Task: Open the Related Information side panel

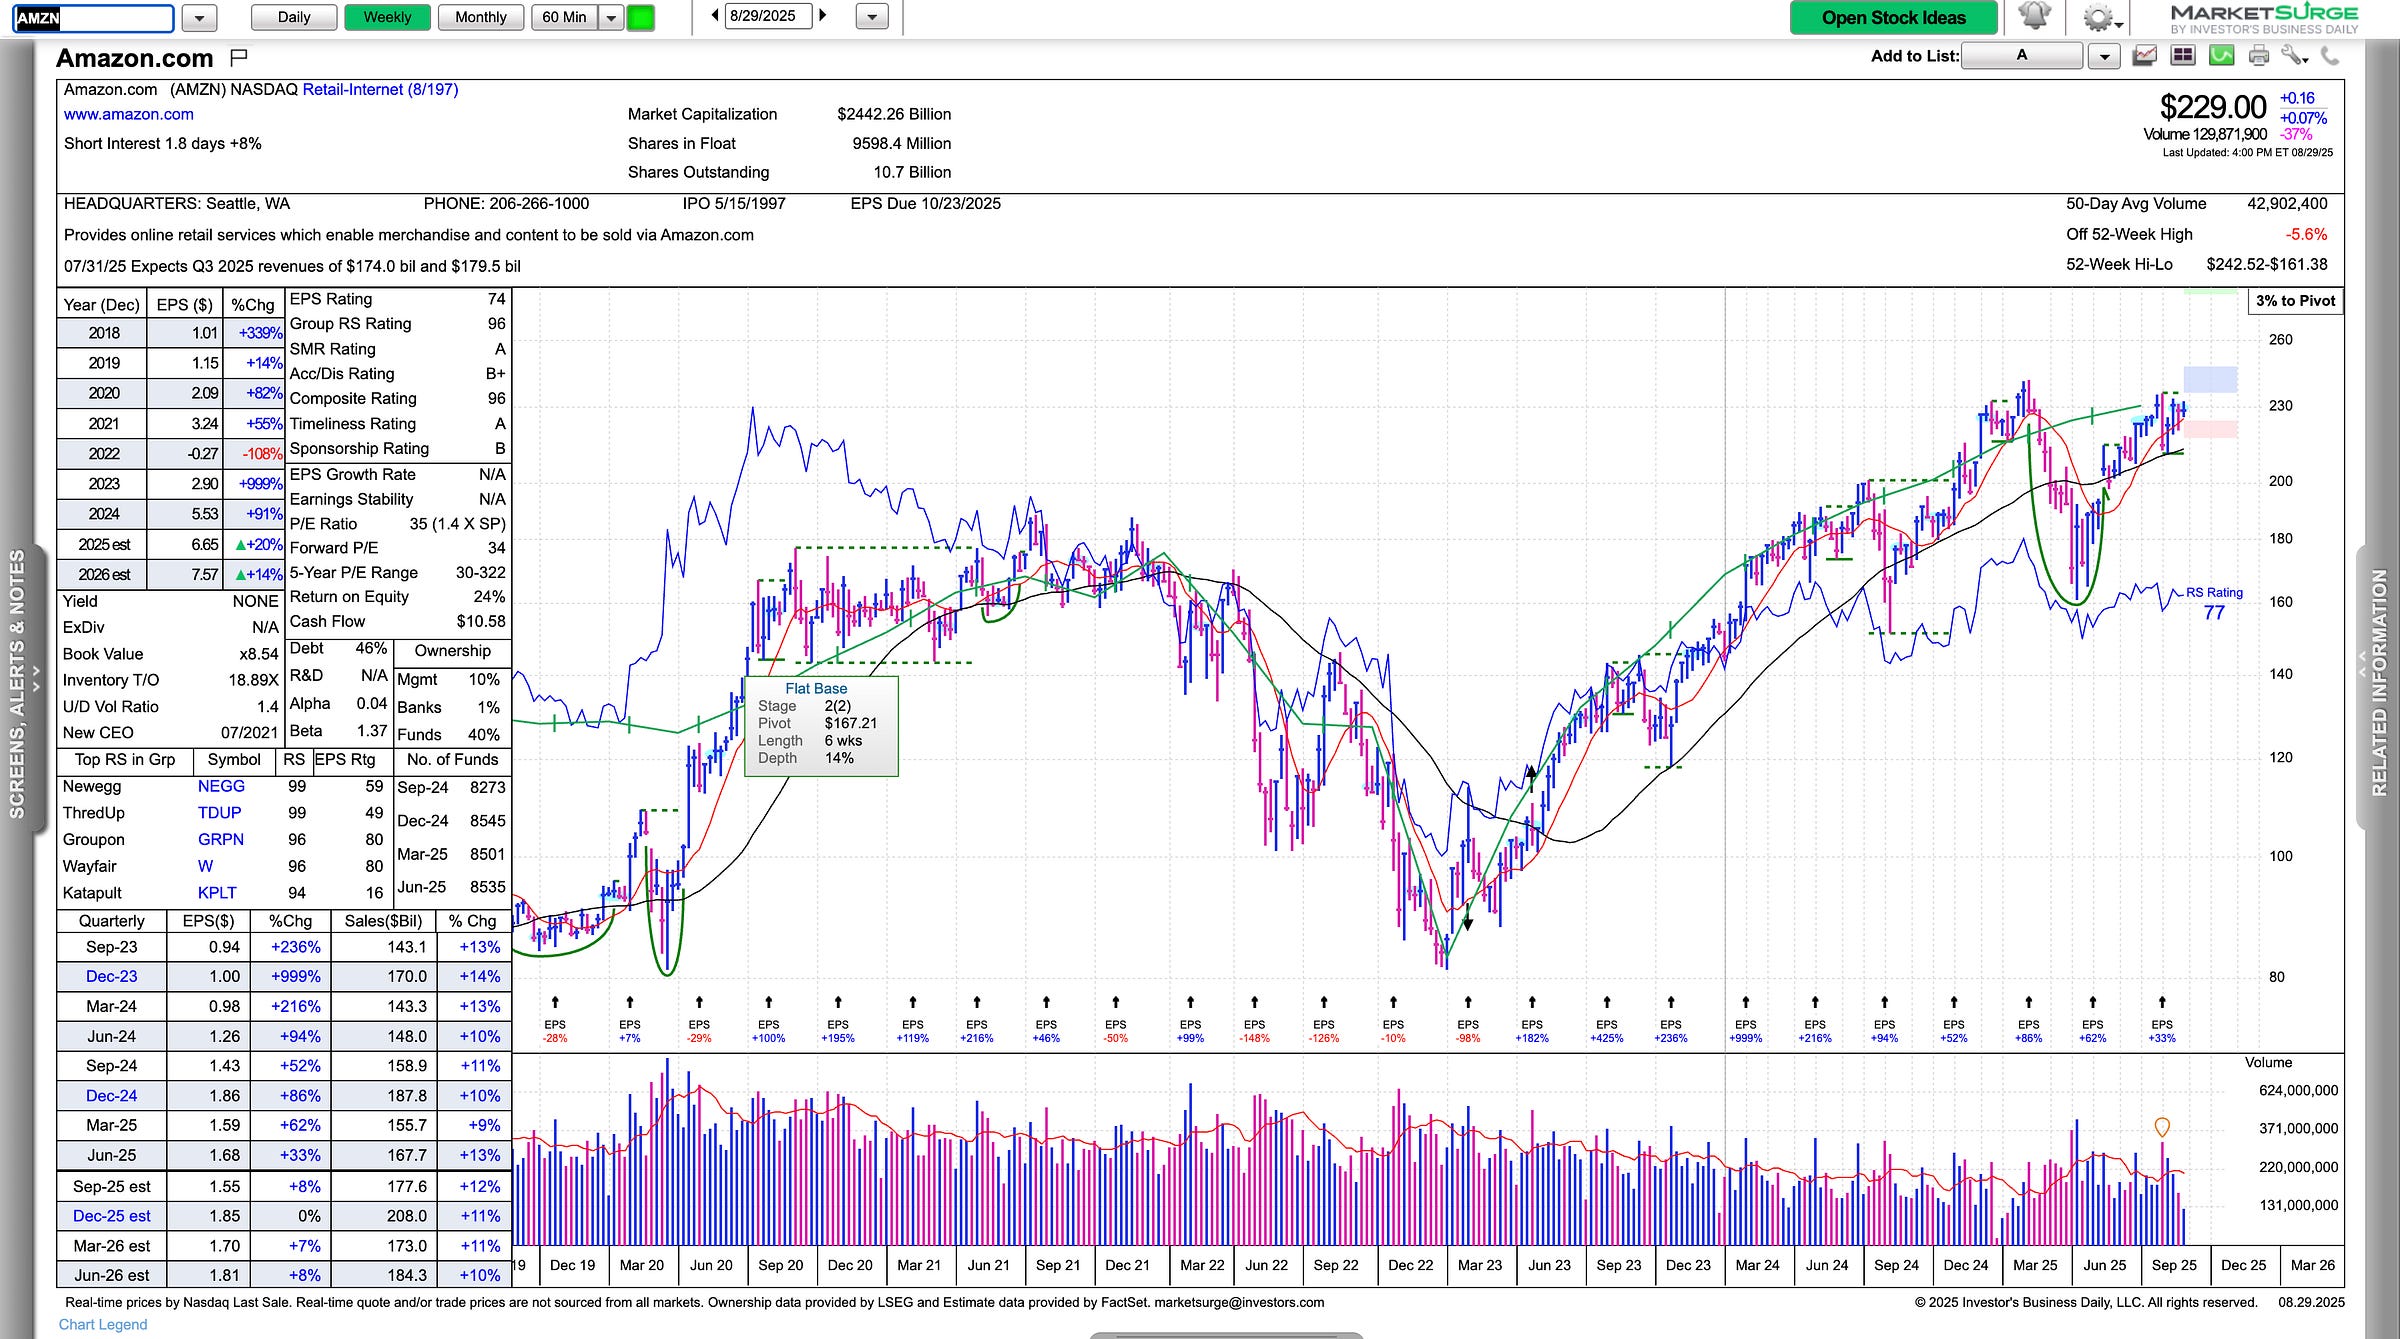Action: point(2380,680)
